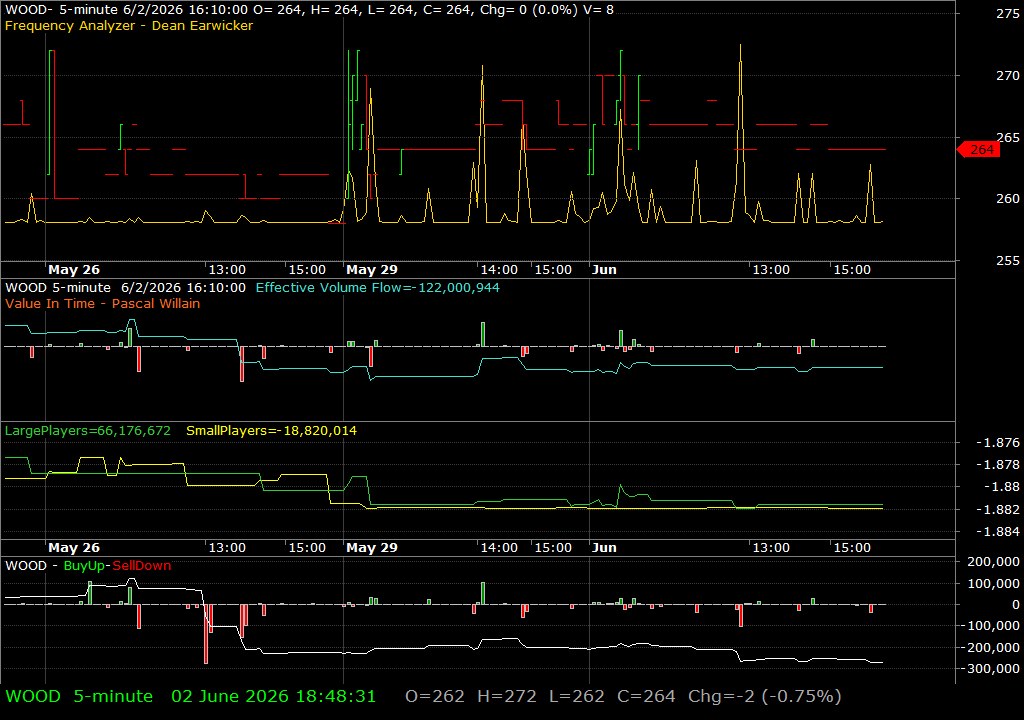
Task: Click the -1.882 axis value
Action: [x=997, y=510]
